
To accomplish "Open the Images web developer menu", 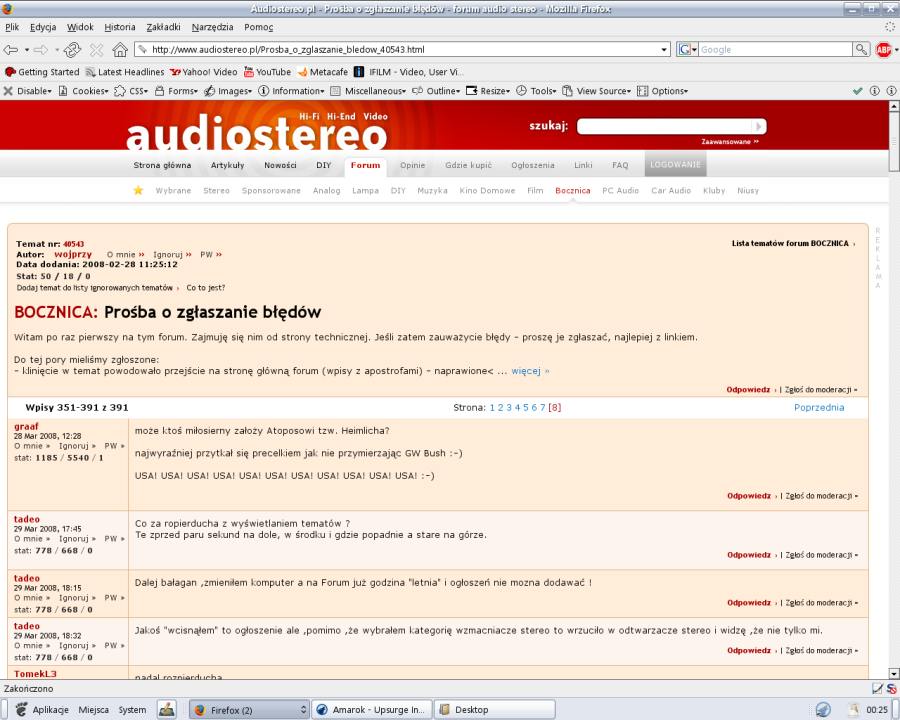I will click(x=228, y=91).
